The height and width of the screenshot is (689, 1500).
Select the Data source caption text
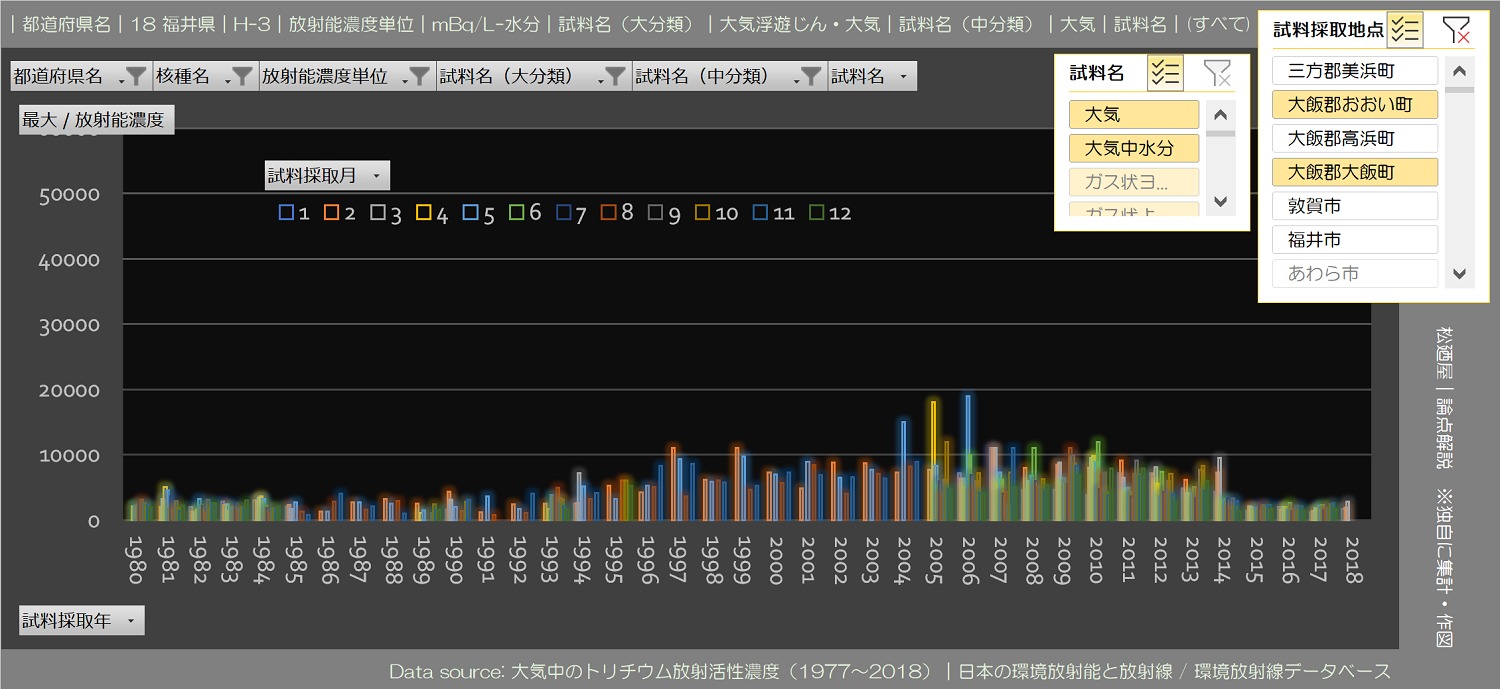[890, 671]
